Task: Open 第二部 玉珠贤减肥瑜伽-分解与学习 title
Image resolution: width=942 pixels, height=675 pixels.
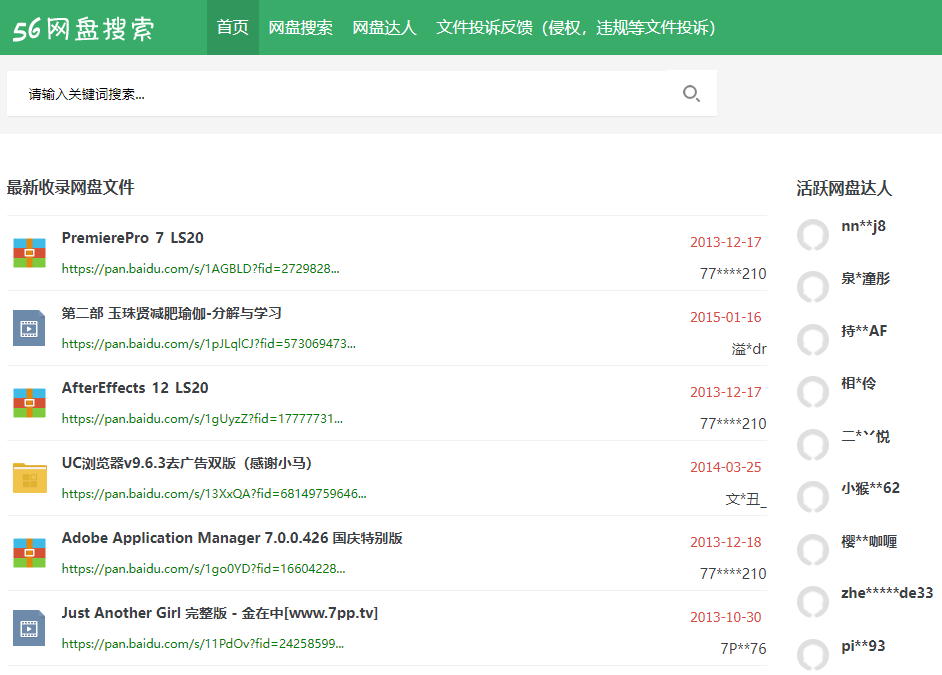Action: pyautogui.click(x=172, y=313)
